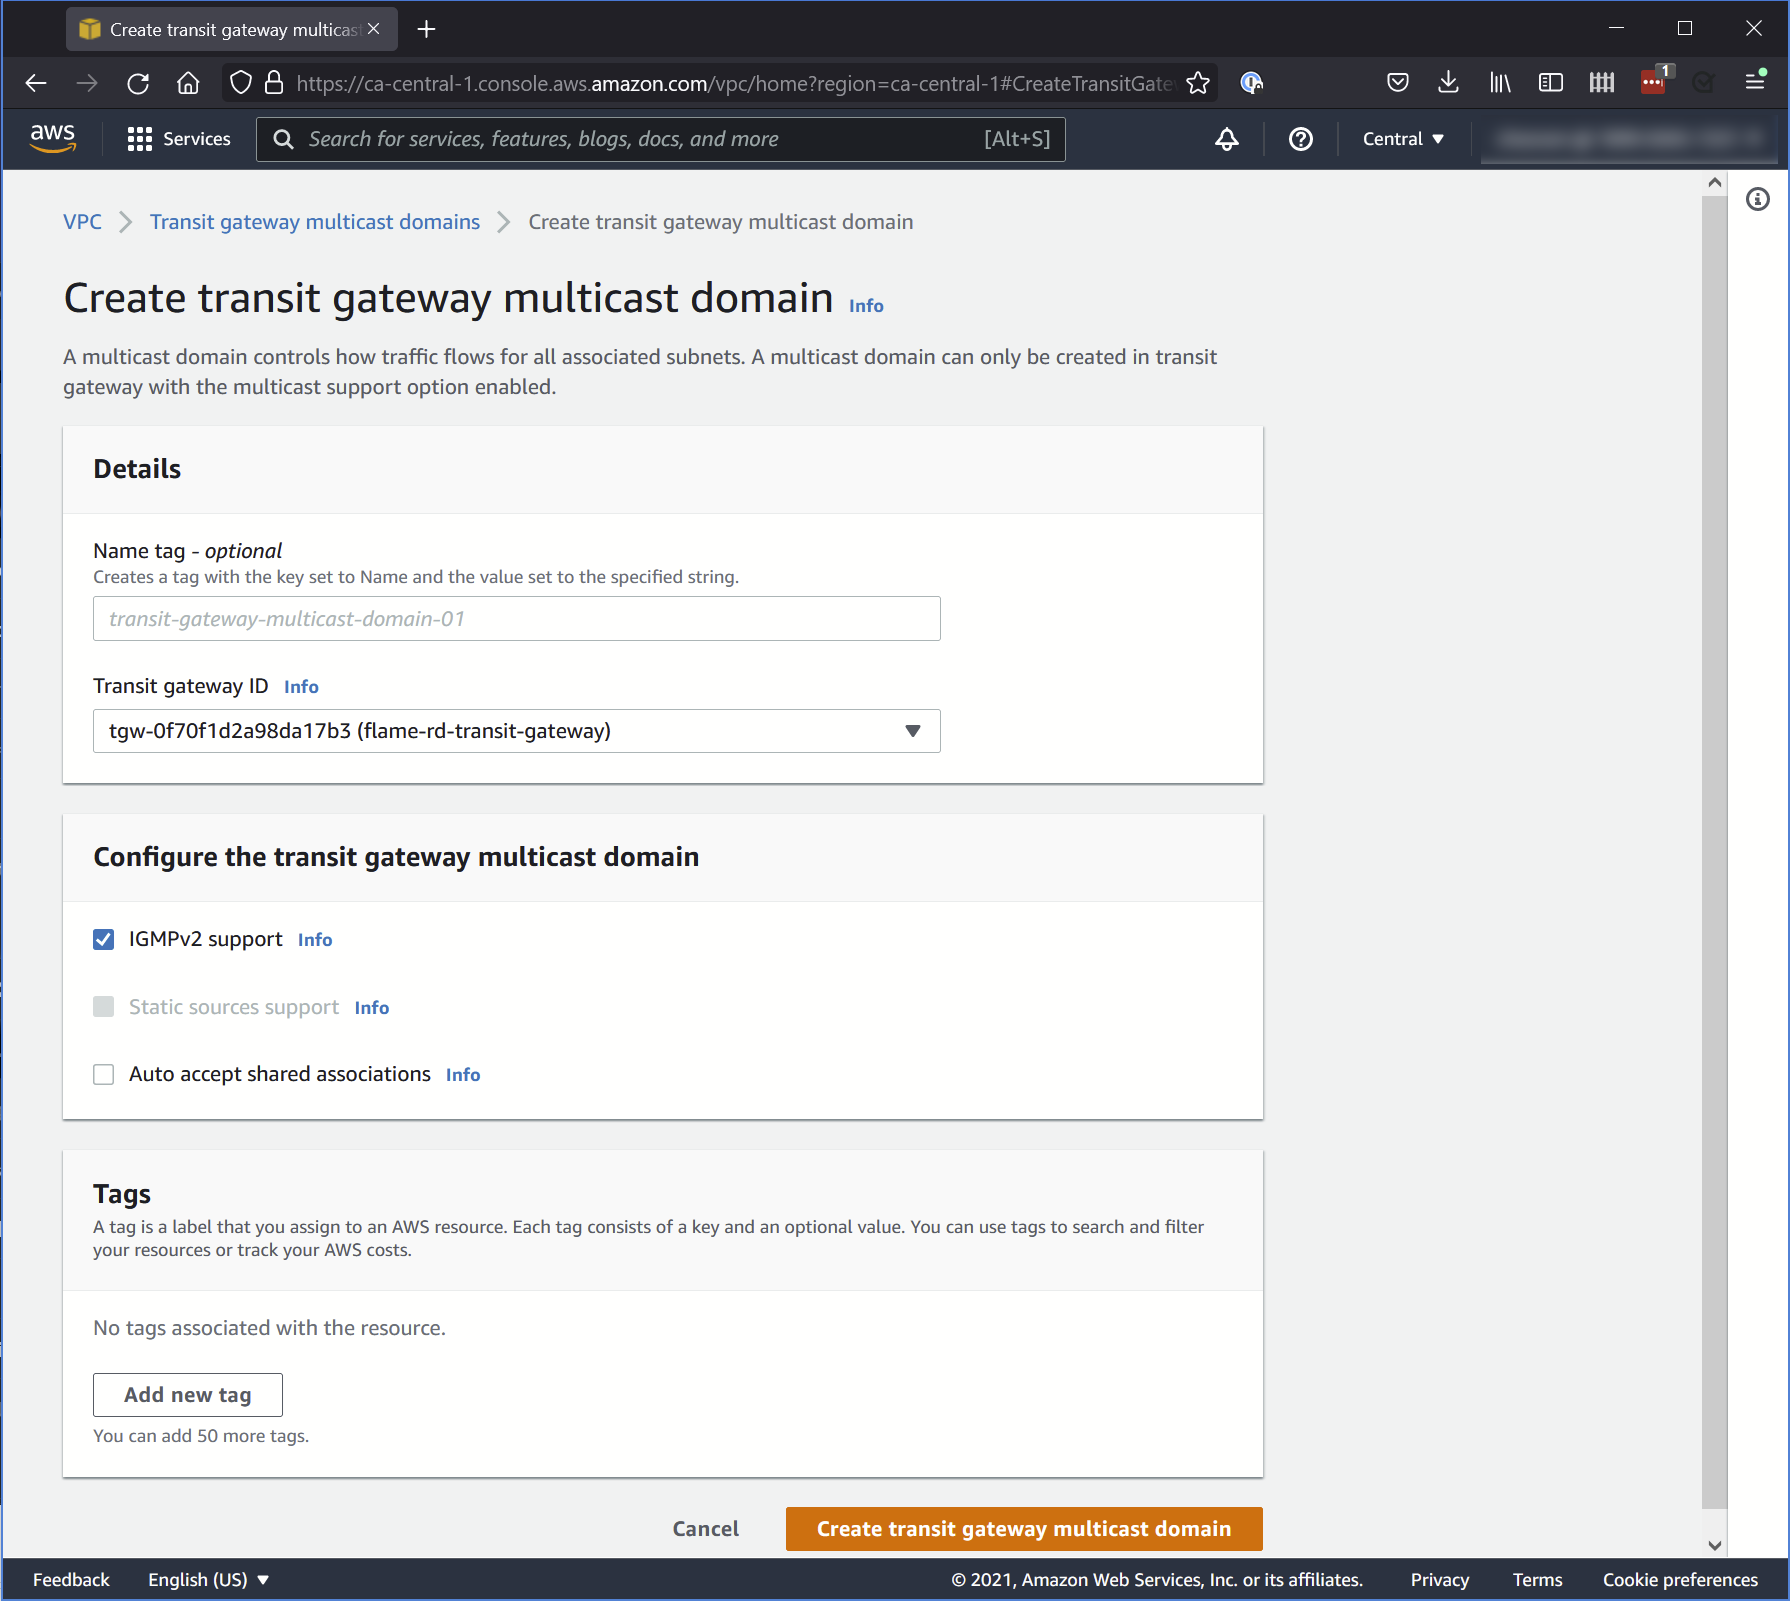Open the Services menu grid icon
Image resolution: width=1790 pixels, height=1601 pixels.
pos(140,139)
